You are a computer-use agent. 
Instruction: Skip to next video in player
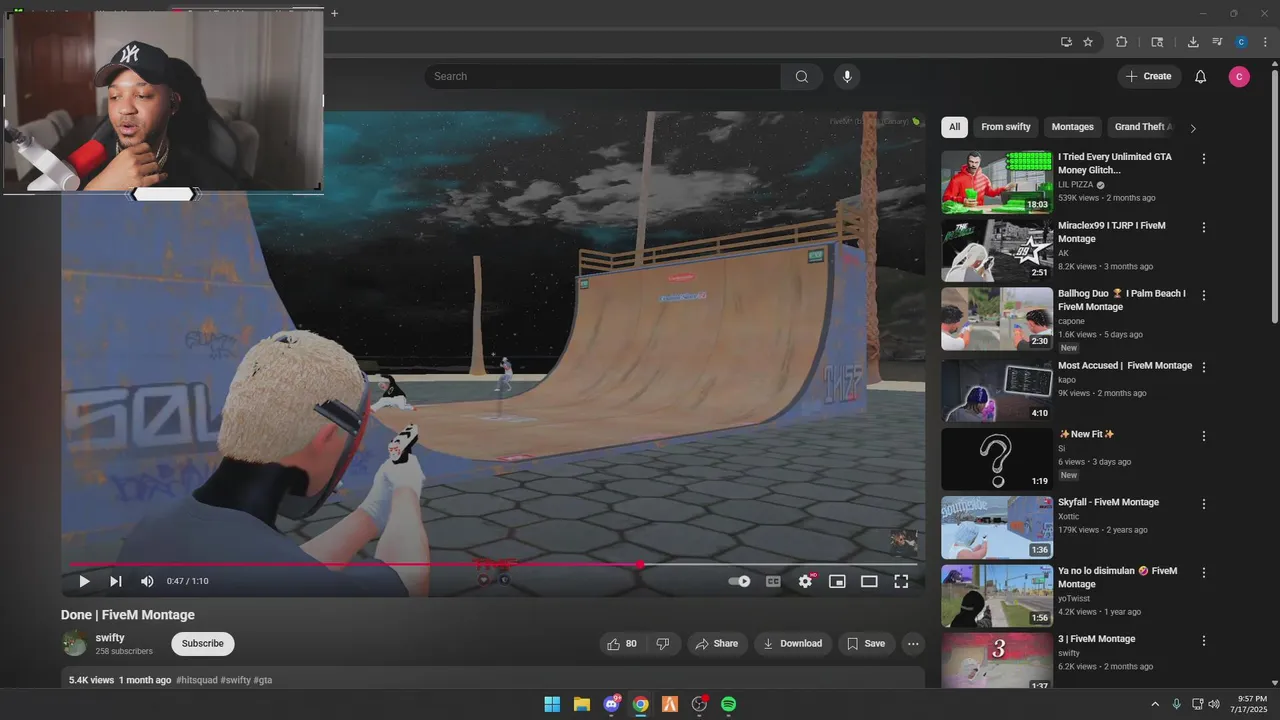click(116, 581)
